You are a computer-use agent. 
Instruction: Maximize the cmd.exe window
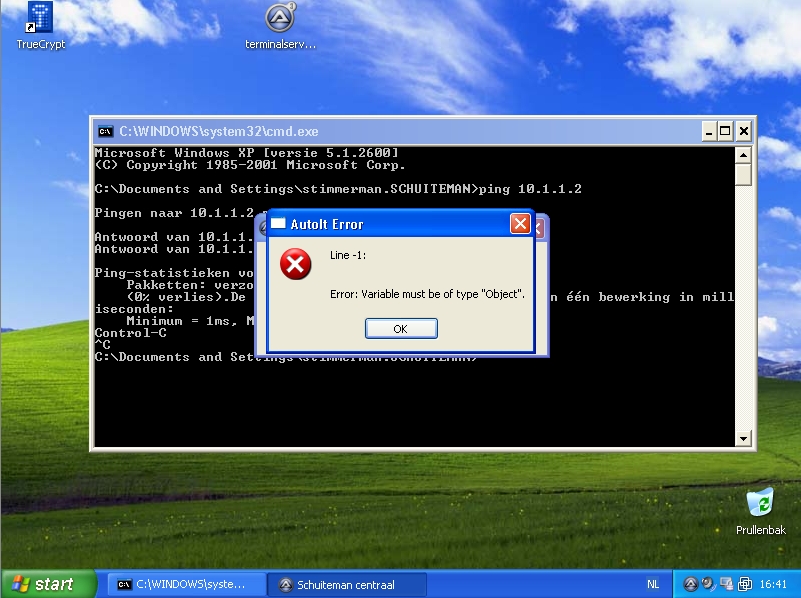[725, 132]
